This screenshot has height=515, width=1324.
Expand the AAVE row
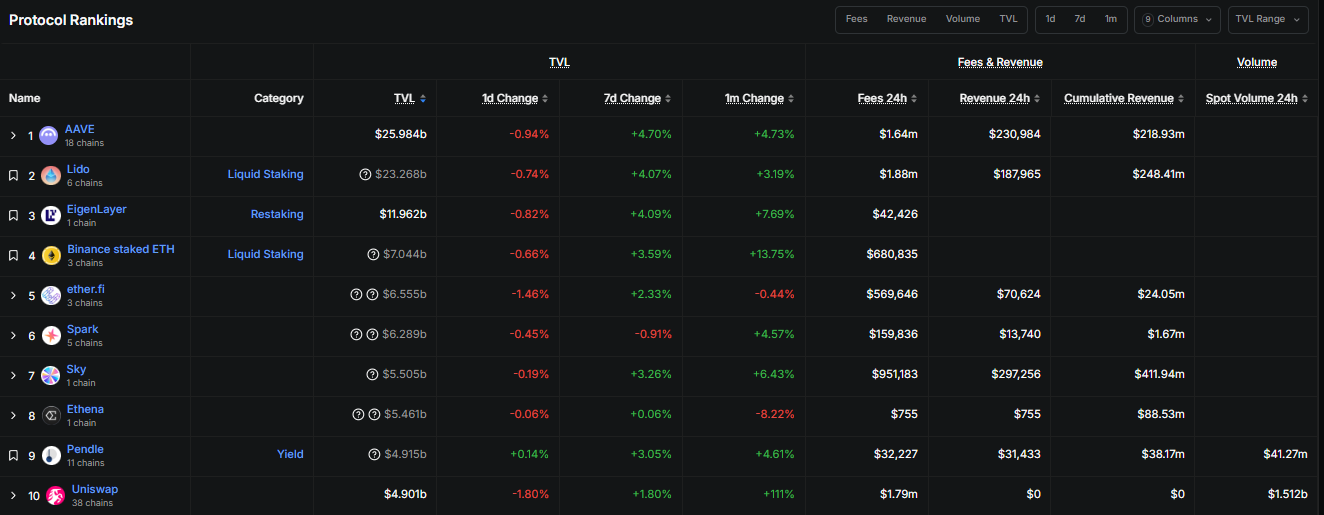[13, 135]
